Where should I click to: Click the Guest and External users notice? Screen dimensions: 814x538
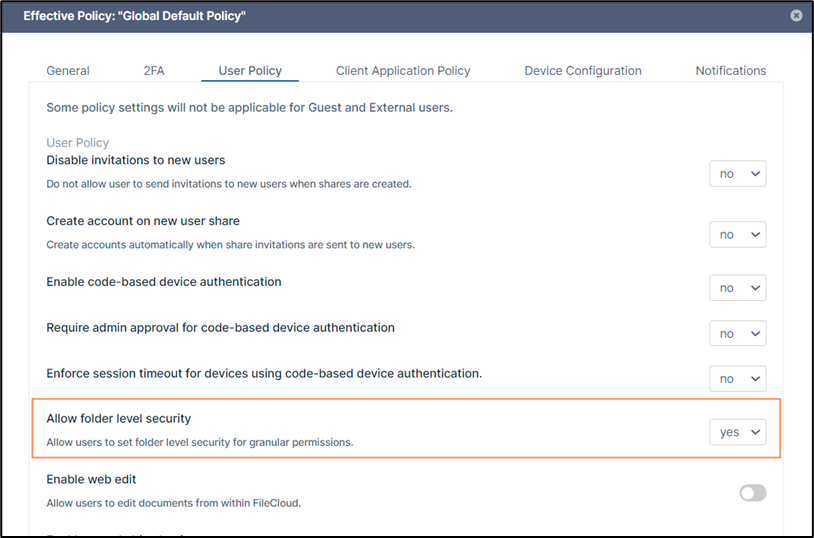tap(249, 107)
